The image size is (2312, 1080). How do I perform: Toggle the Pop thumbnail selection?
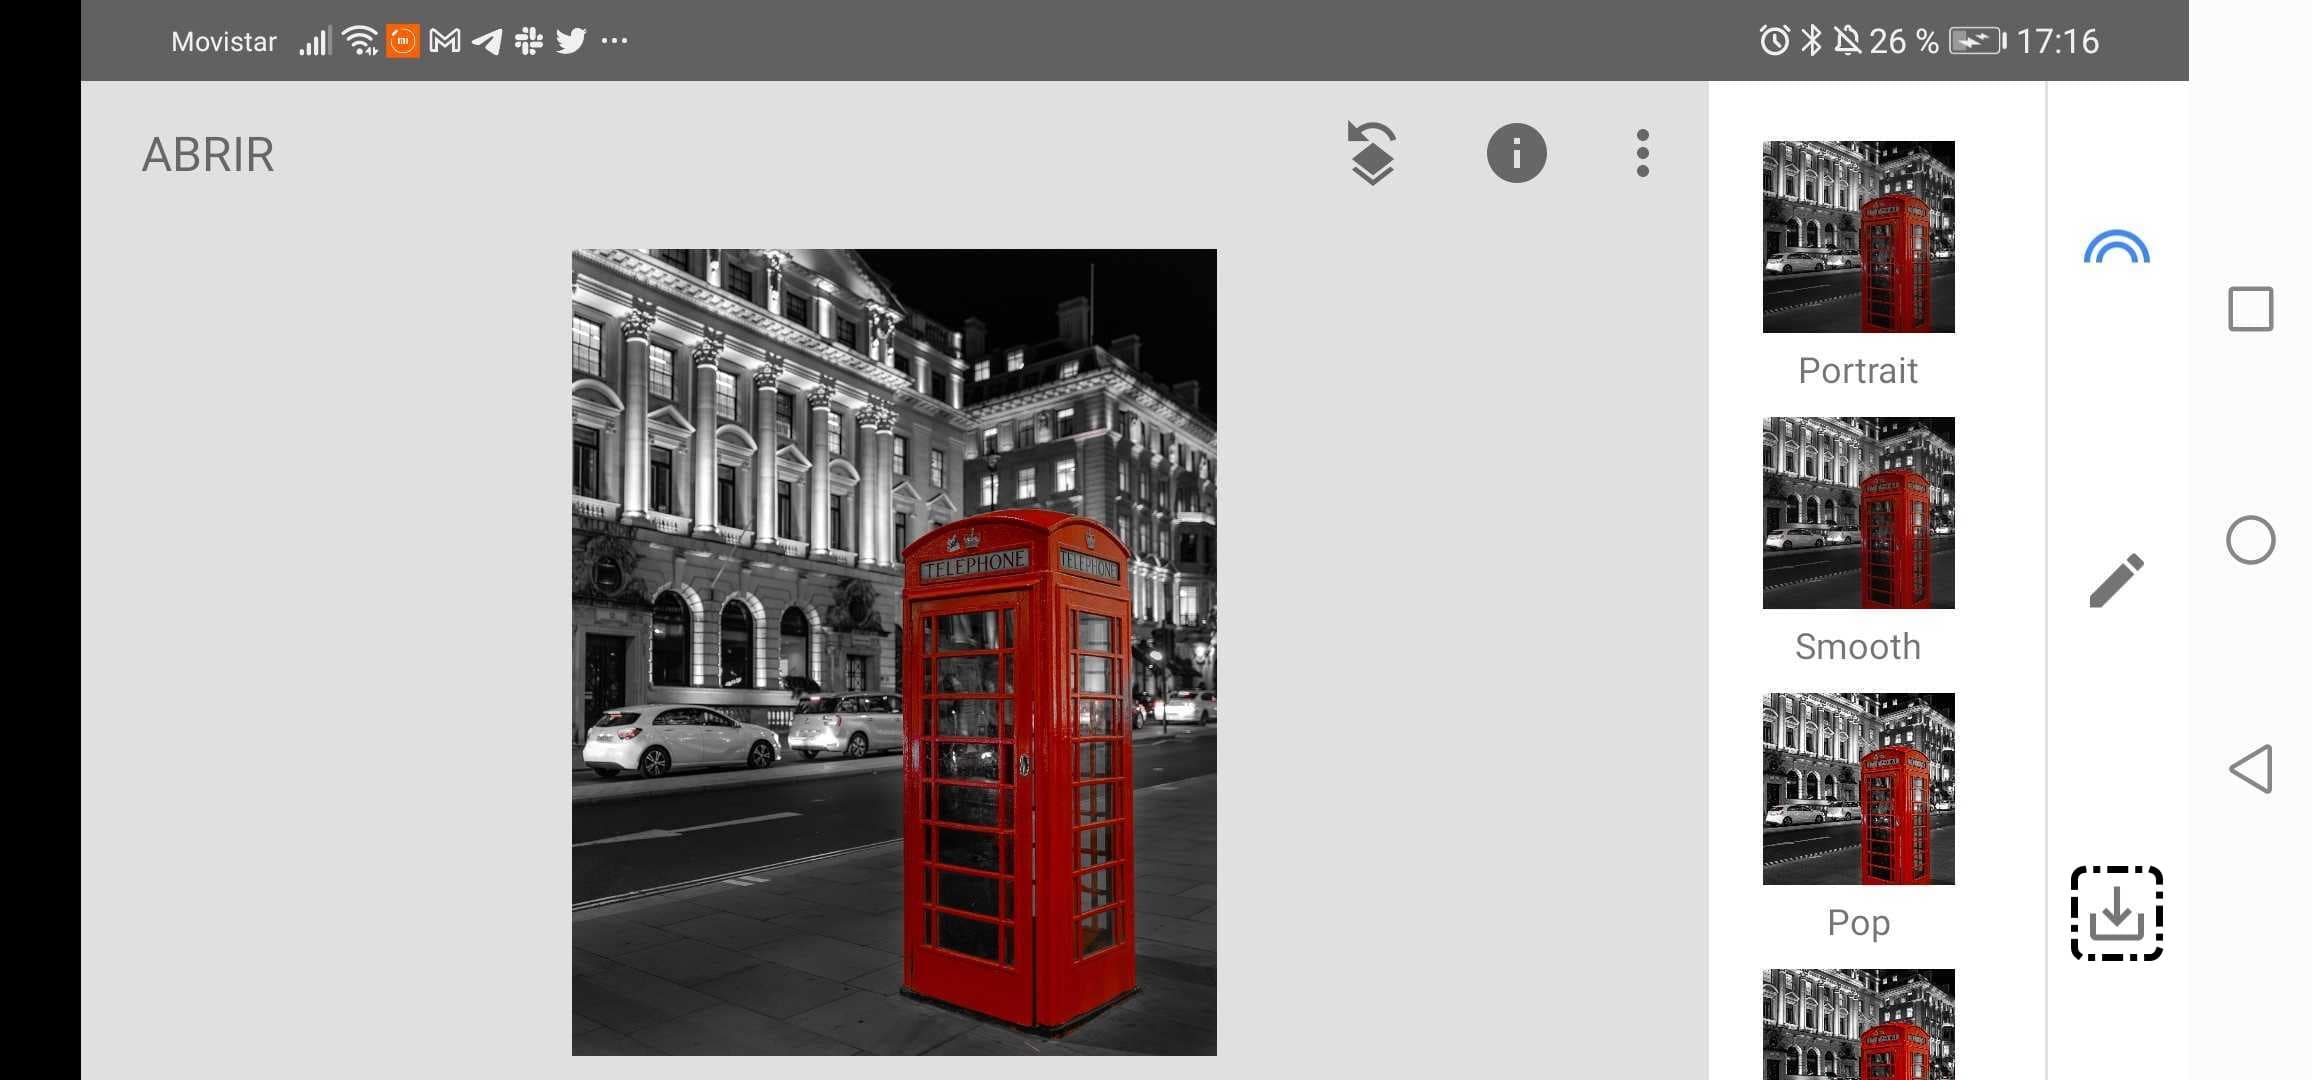(1859, 788)
